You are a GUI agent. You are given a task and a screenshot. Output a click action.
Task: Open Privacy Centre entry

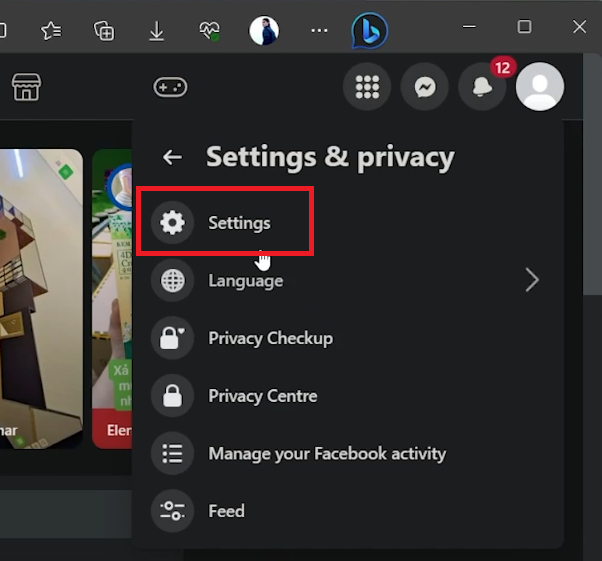(x=347, y=396)
